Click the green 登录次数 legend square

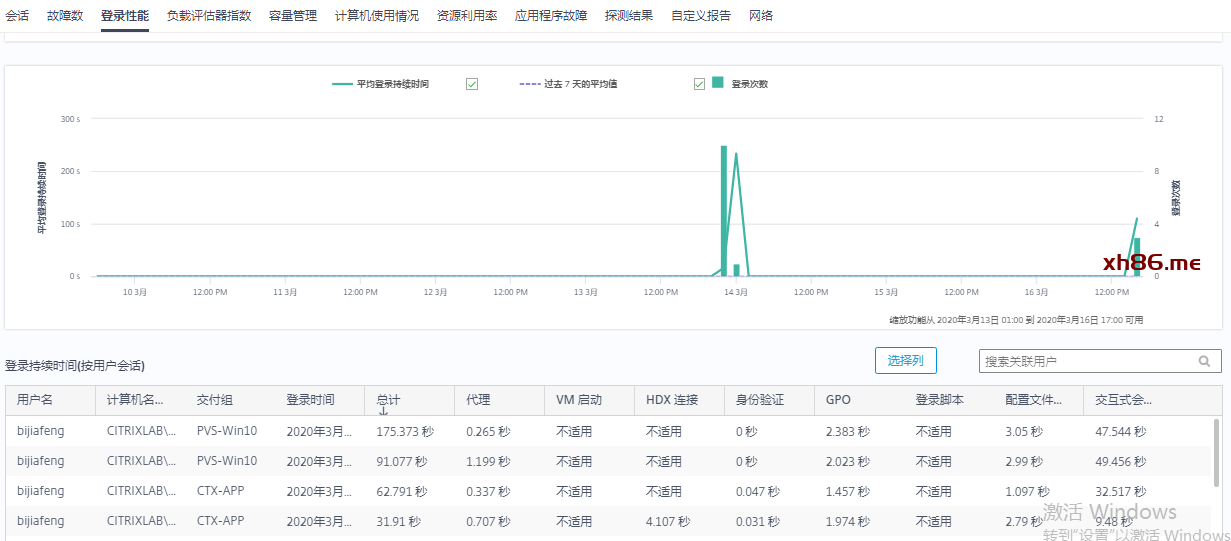(717, 83)
